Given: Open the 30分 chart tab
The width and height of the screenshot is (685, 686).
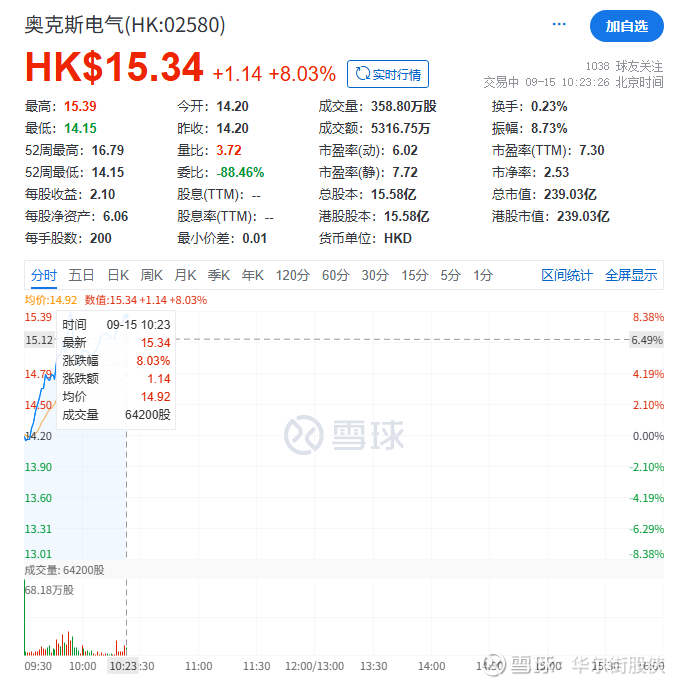Looking at the screenshot, I should [375, 275].
